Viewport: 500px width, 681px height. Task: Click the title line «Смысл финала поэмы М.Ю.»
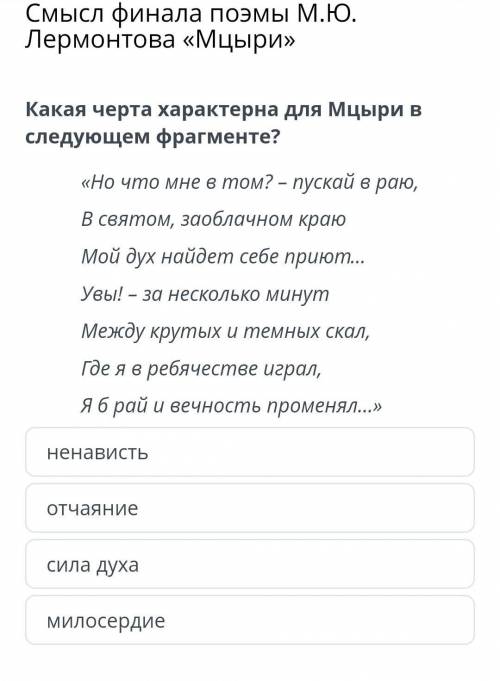190,14
